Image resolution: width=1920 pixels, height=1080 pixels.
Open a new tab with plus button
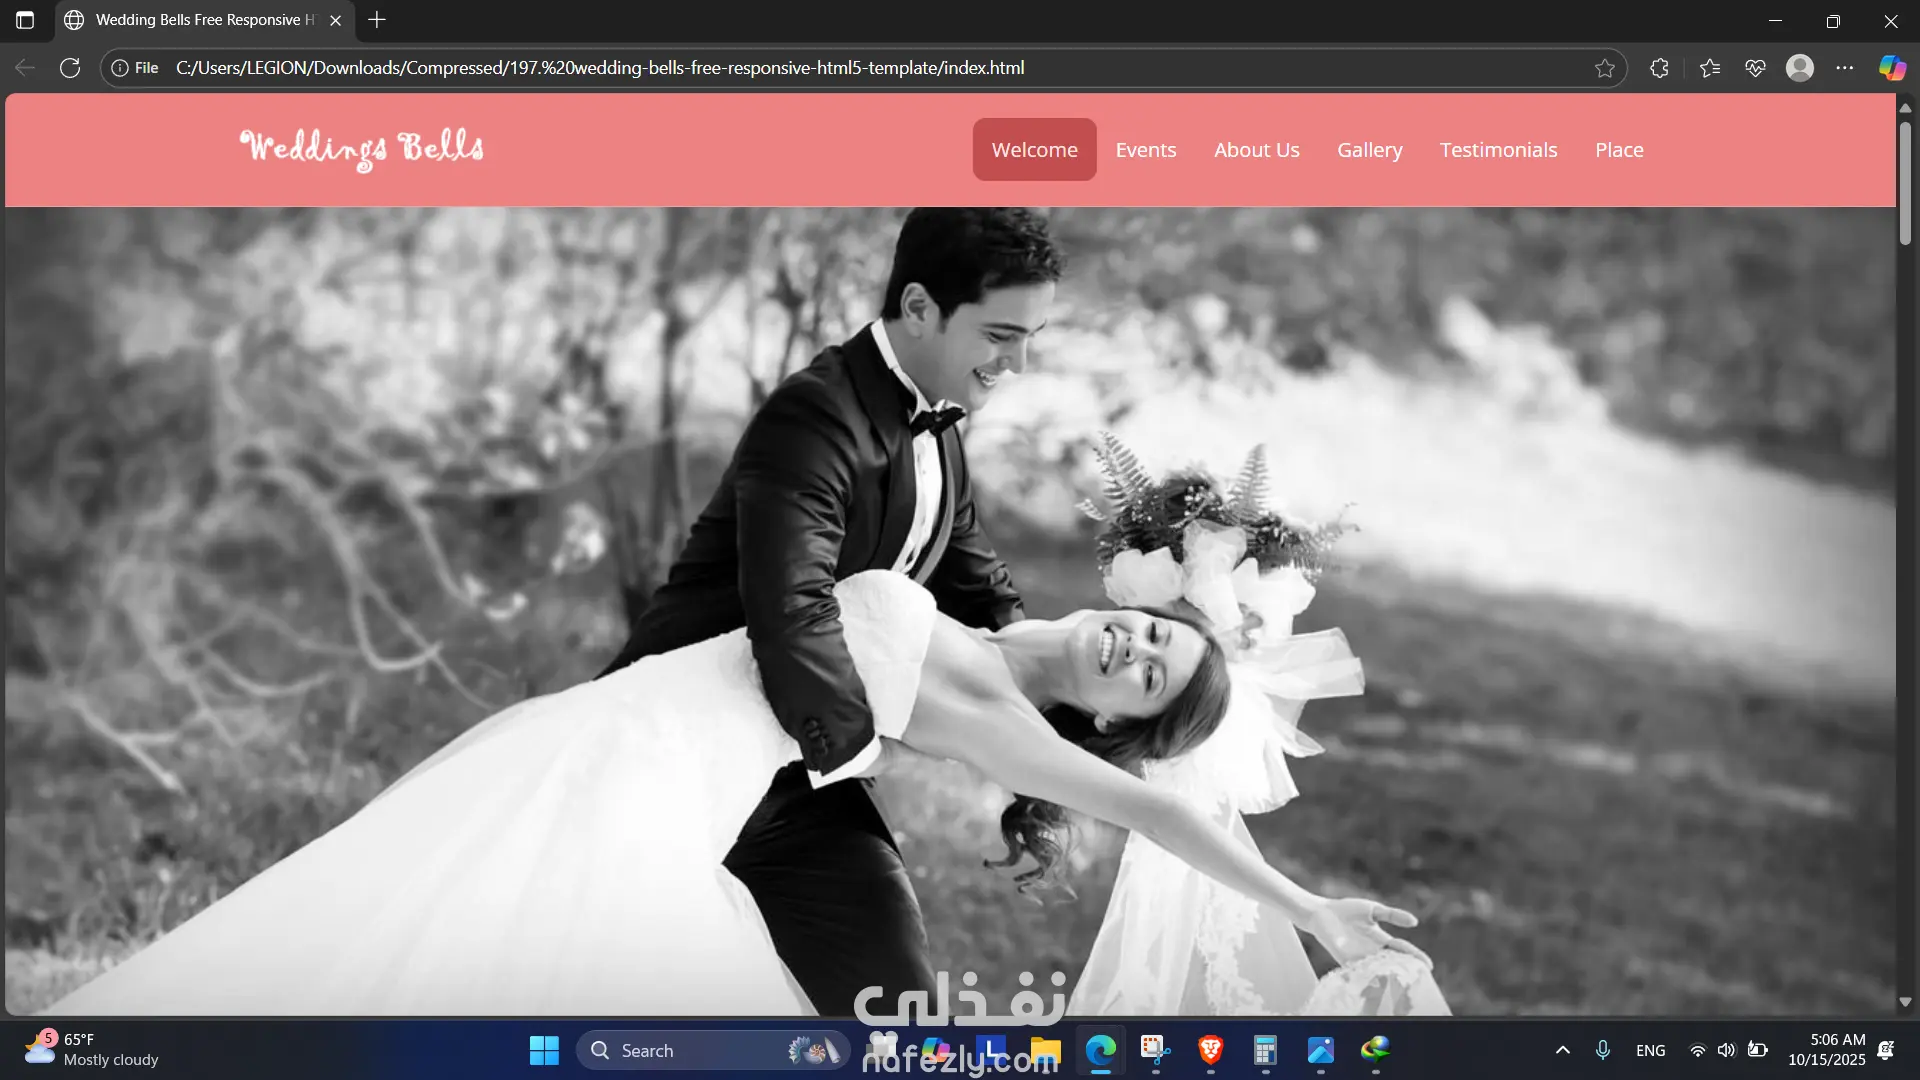click(x=377, y=20)
